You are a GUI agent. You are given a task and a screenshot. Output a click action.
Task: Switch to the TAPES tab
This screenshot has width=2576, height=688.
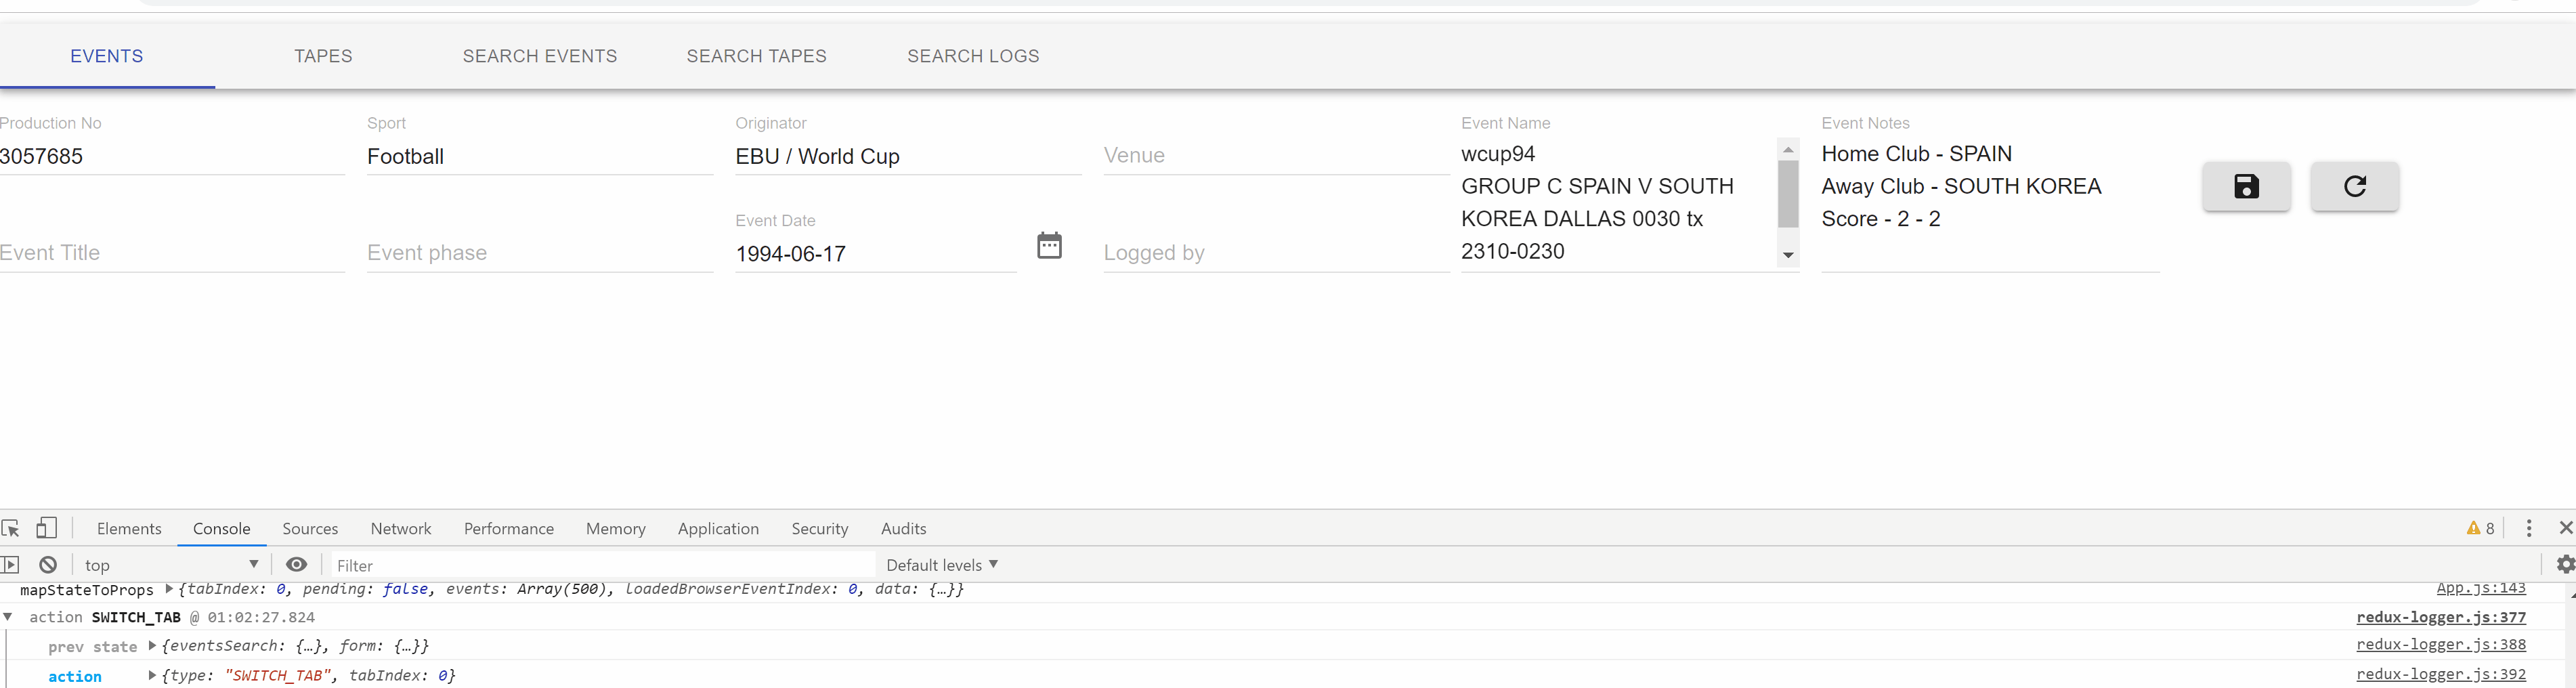322,56
